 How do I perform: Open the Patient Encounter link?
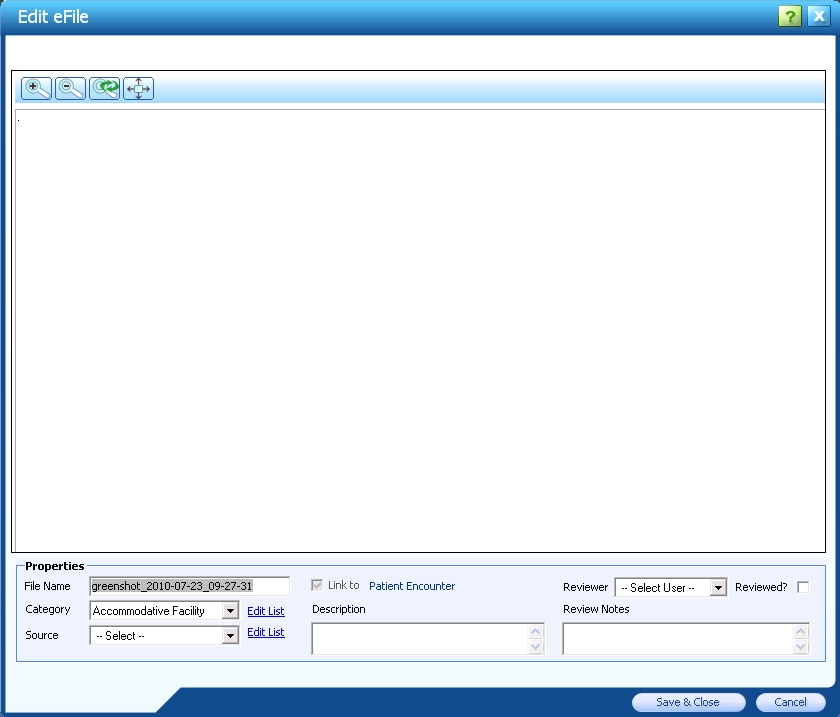[x=412, y=586]
